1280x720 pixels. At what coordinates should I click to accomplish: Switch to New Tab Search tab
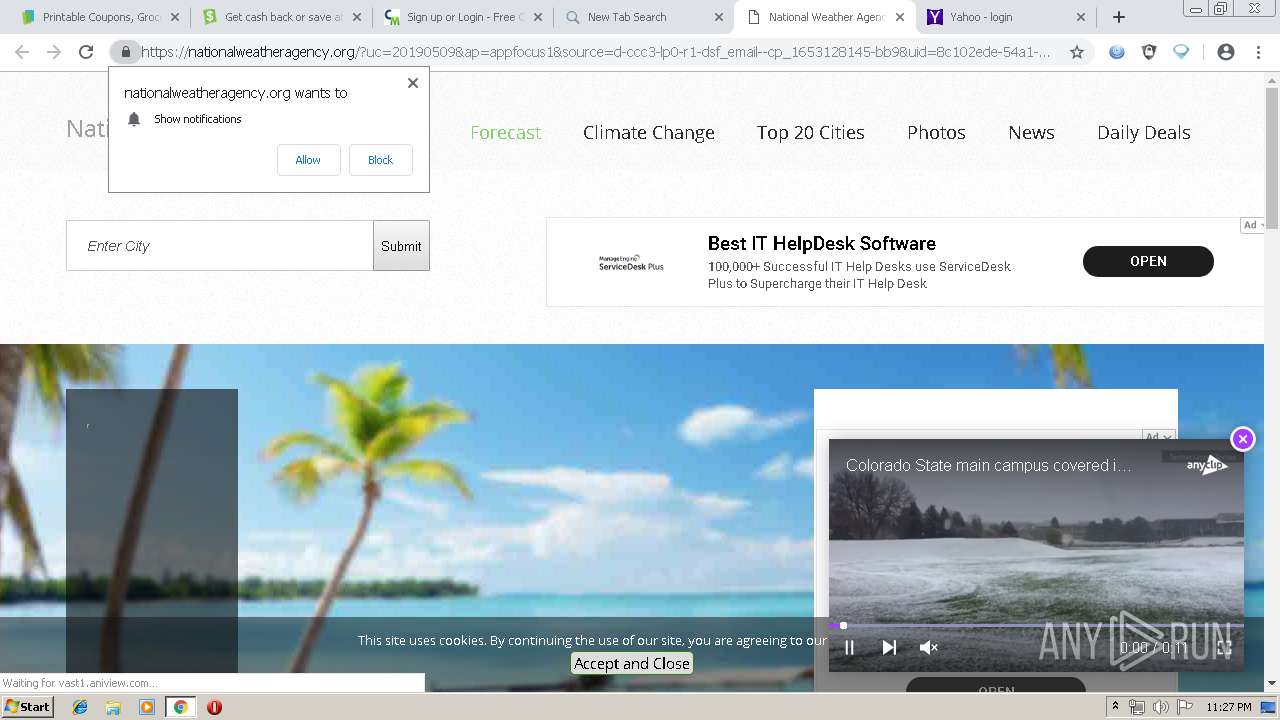[x=643, y=17]
